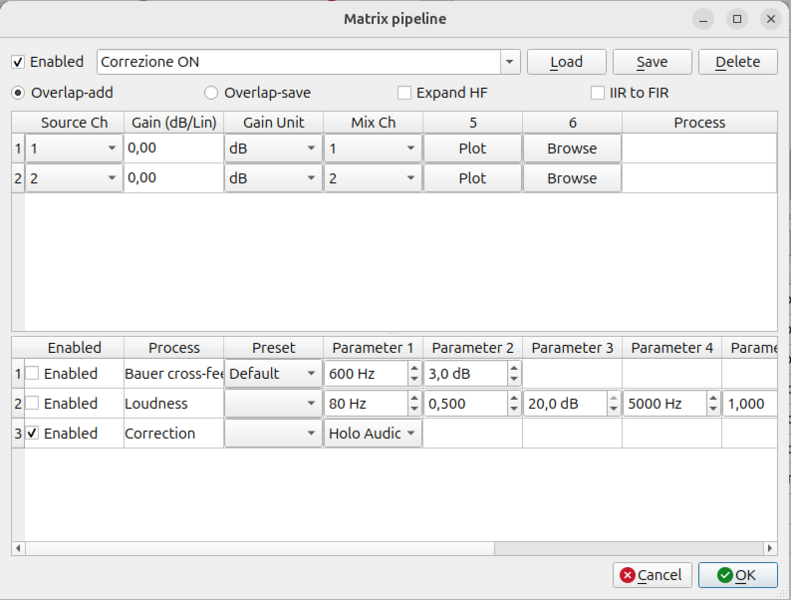
Task: Select the Overlap-add radio button
Action: click(18, 93)
